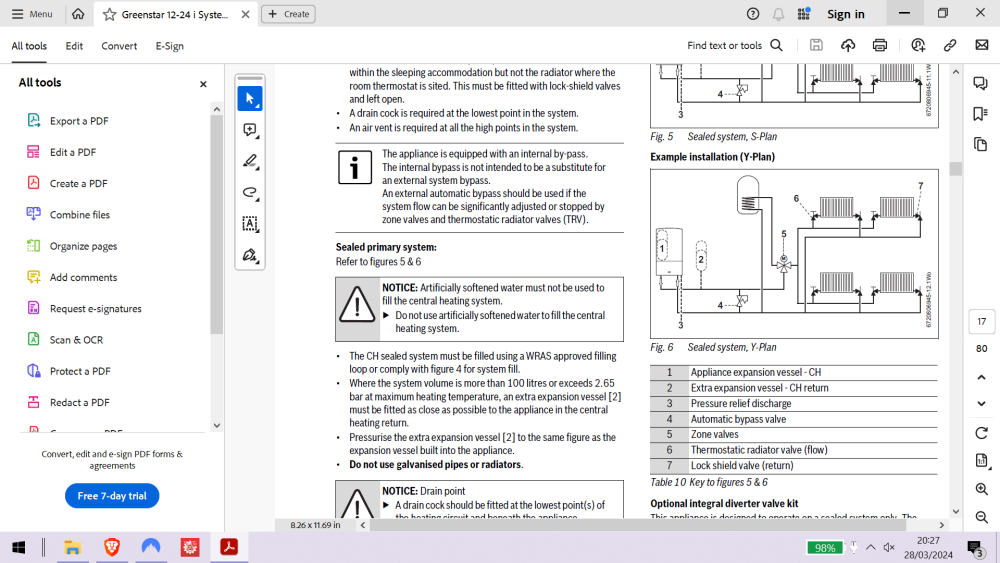The image size is (1000, 563).
Task: Select the fill and sign pen tool
Action: point(249,255)
